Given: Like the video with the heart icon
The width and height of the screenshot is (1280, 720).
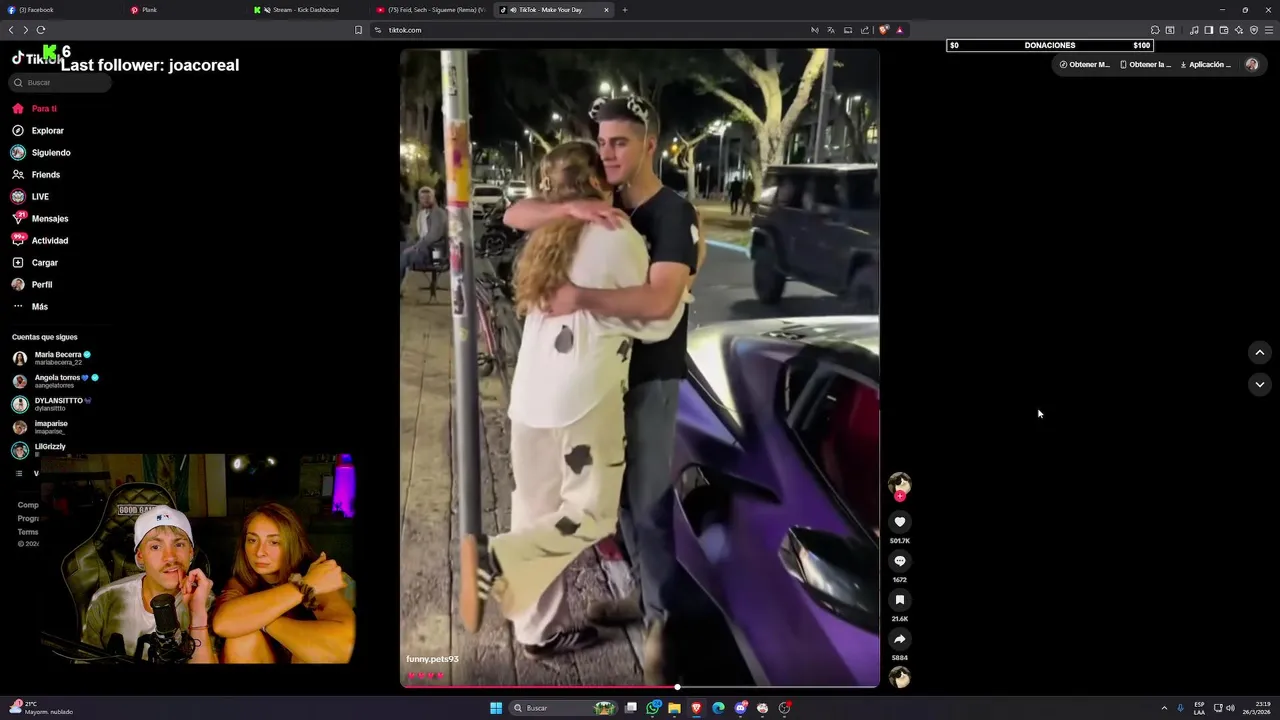Looking at the screenshot, I should click(899, 522).
